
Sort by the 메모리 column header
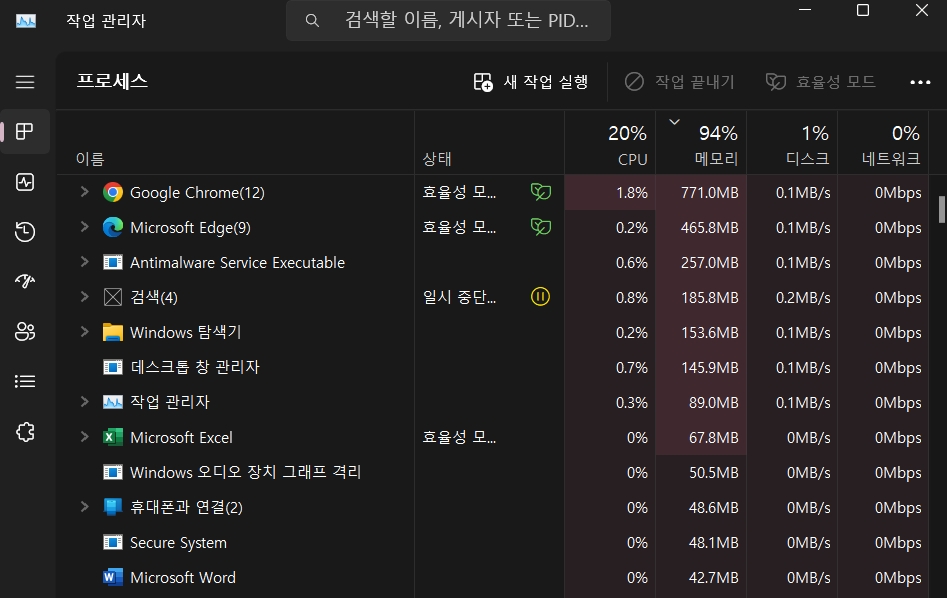[701, 143]
